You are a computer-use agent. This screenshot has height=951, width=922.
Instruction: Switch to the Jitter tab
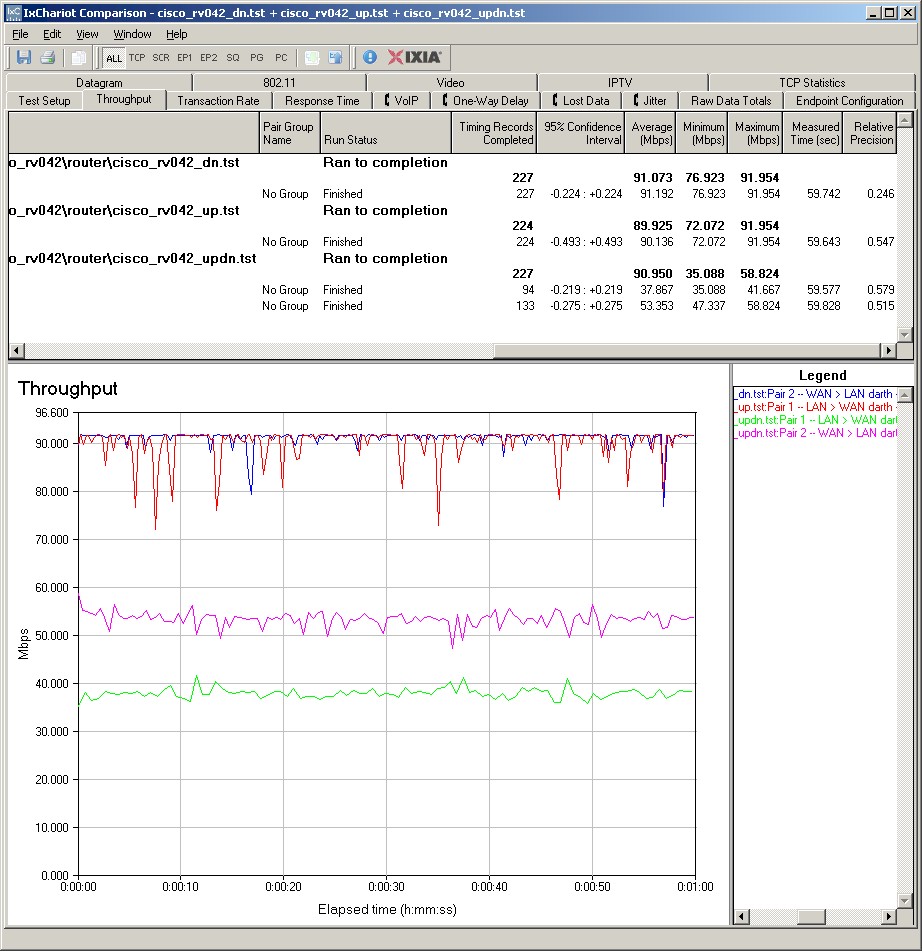coord(650,101)
